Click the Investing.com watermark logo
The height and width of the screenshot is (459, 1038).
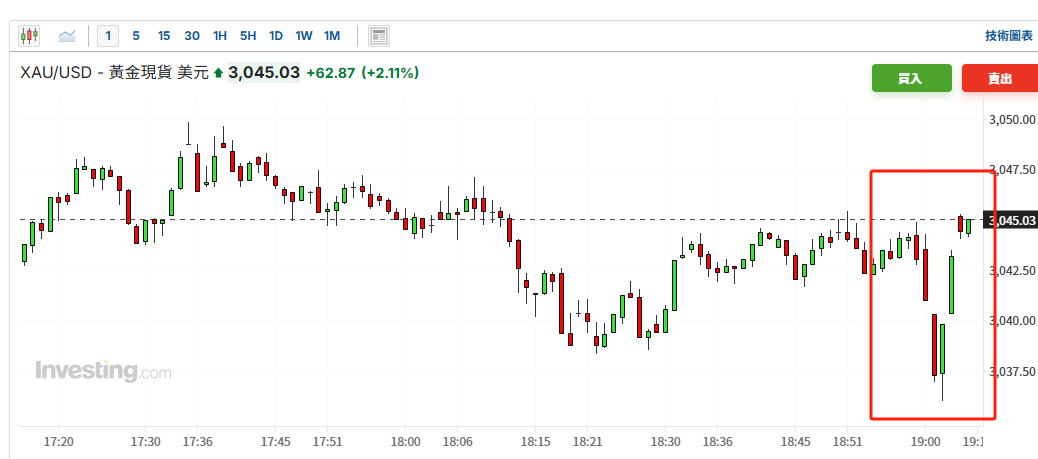point(103,371)
